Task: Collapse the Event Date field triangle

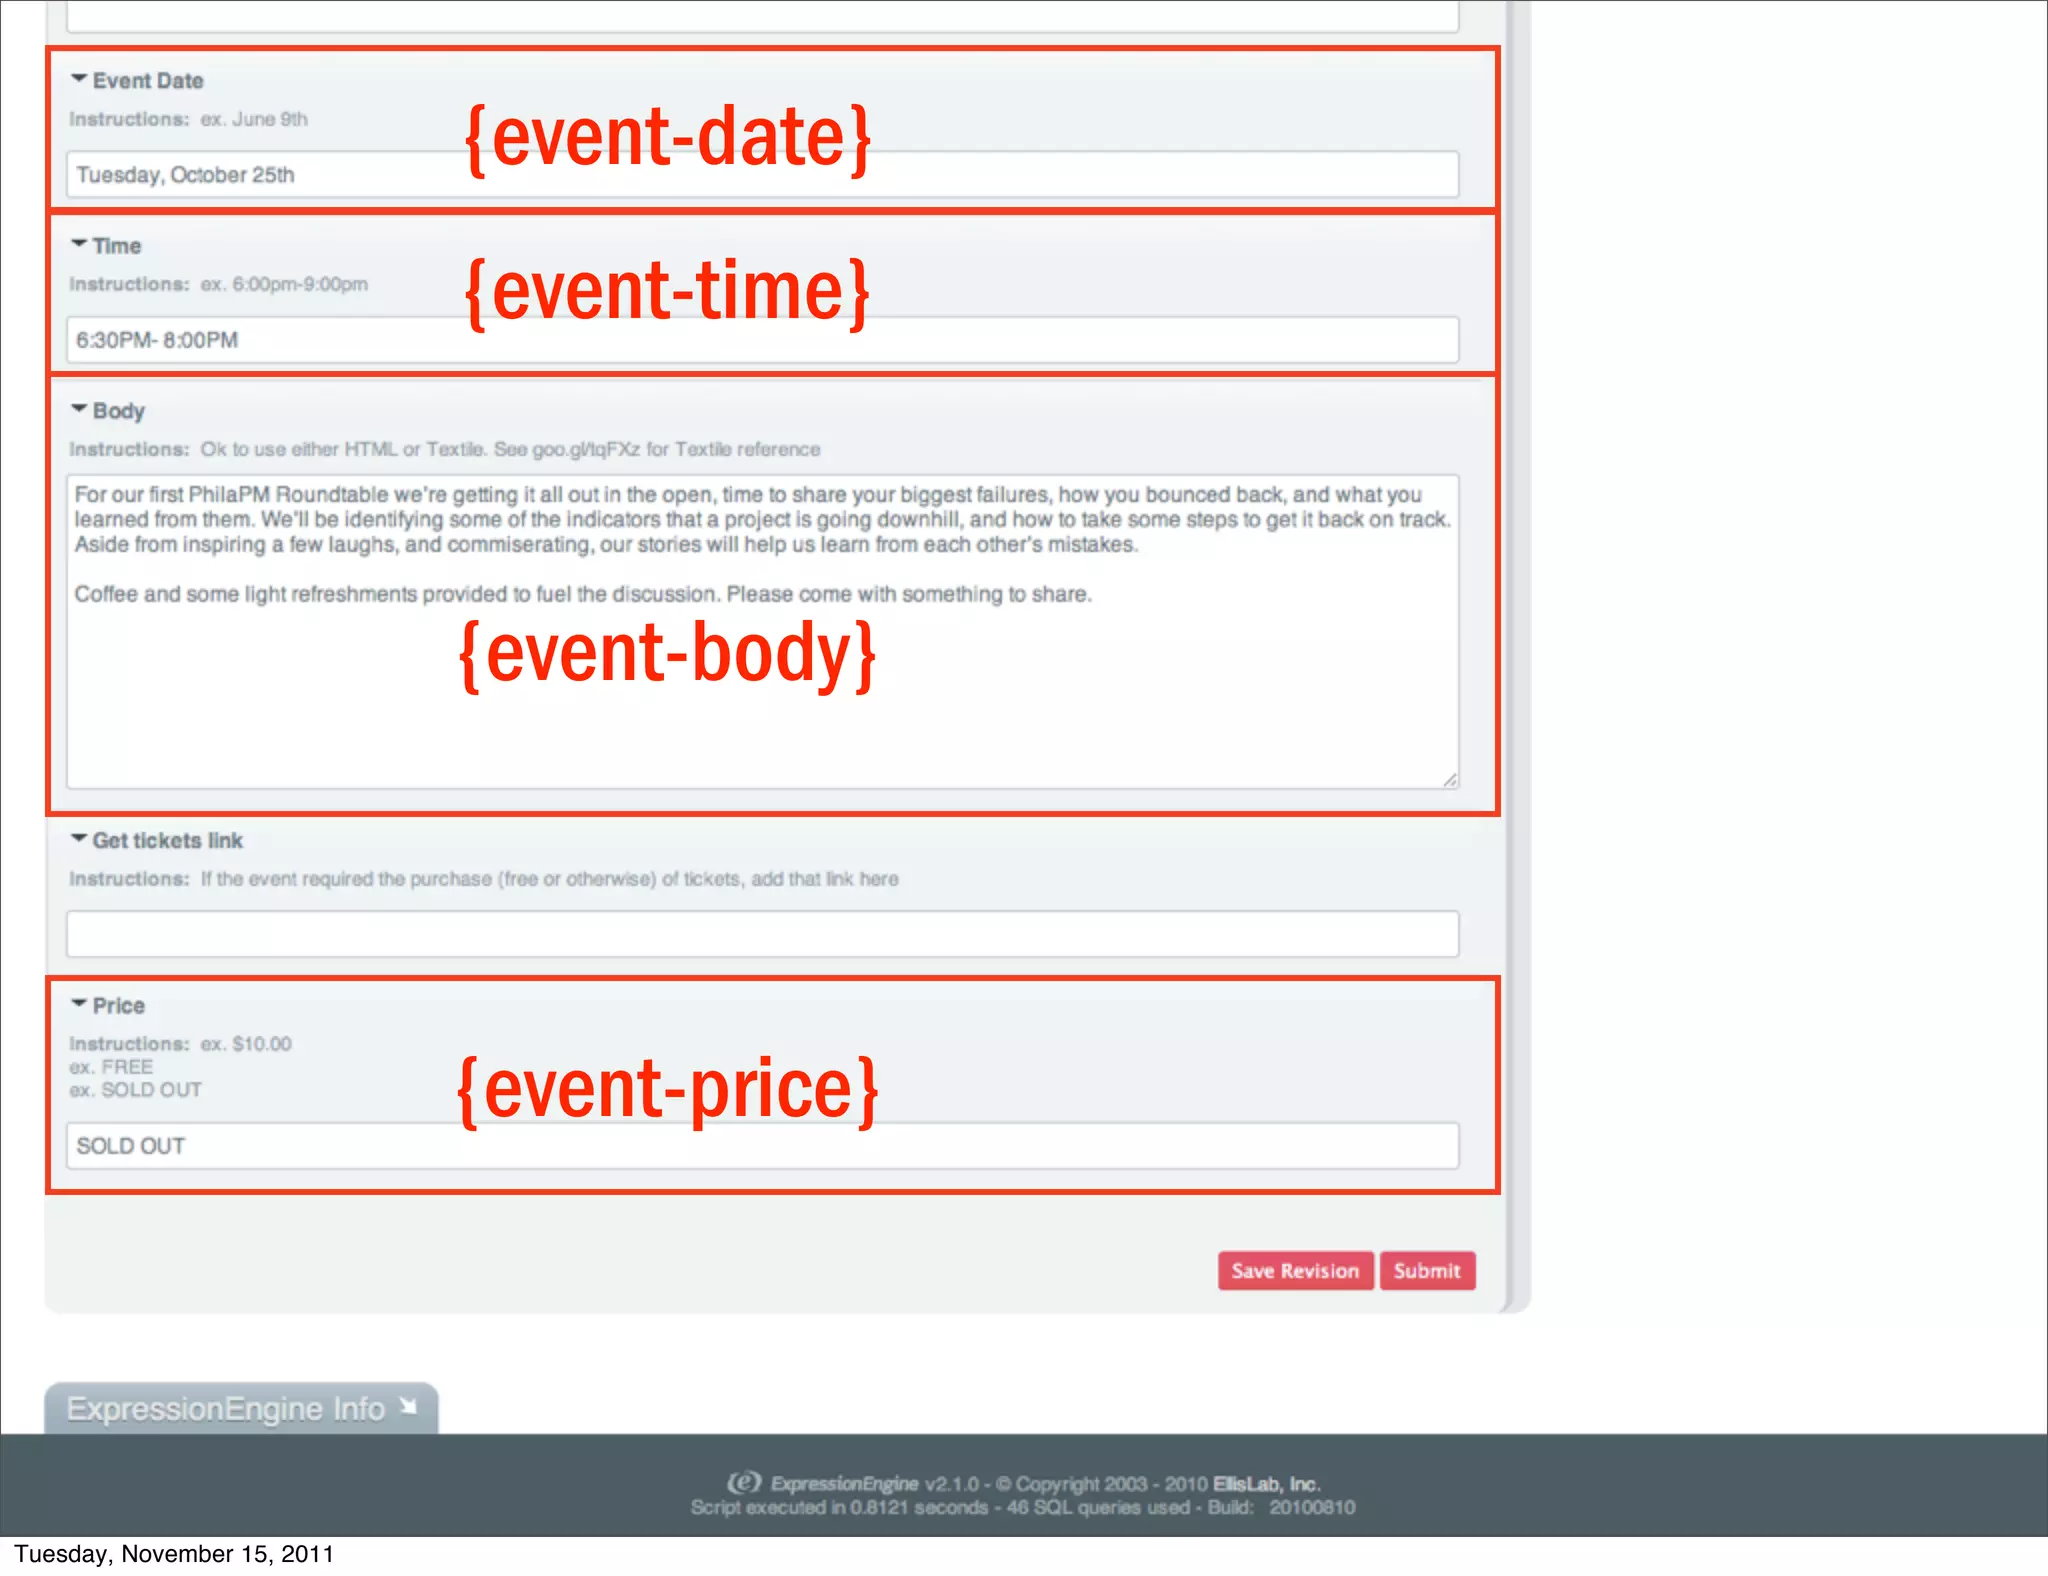Action: (79, 78)
